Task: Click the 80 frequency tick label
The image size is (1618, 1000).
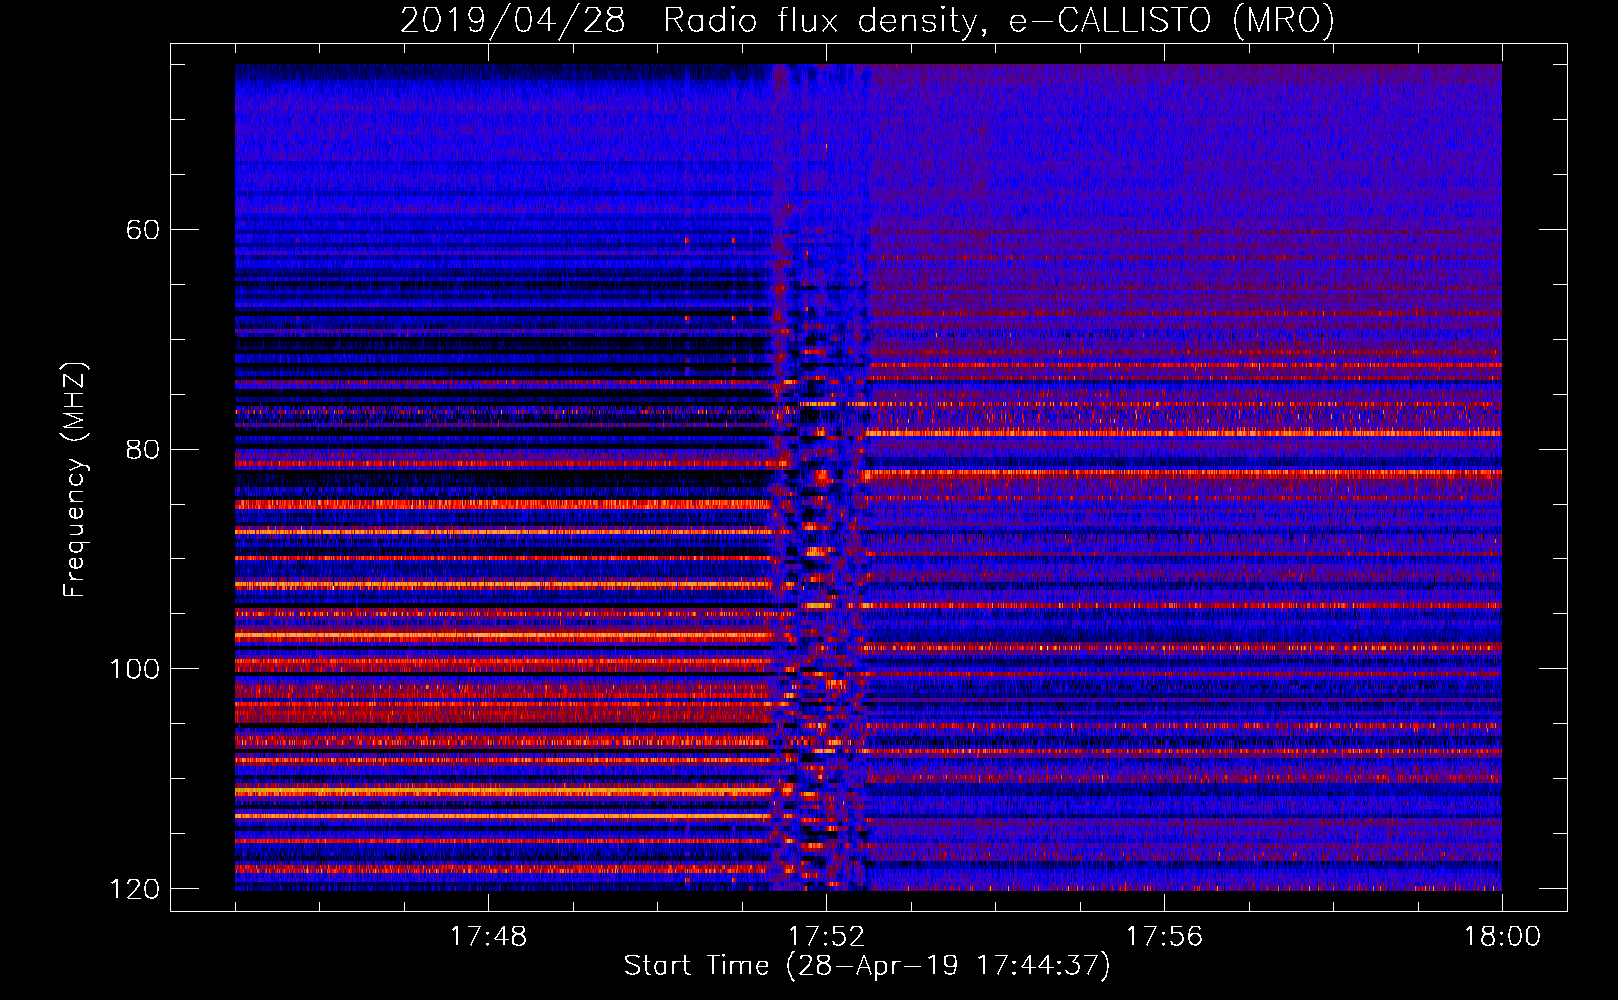Action: click(x=143, y=449)
